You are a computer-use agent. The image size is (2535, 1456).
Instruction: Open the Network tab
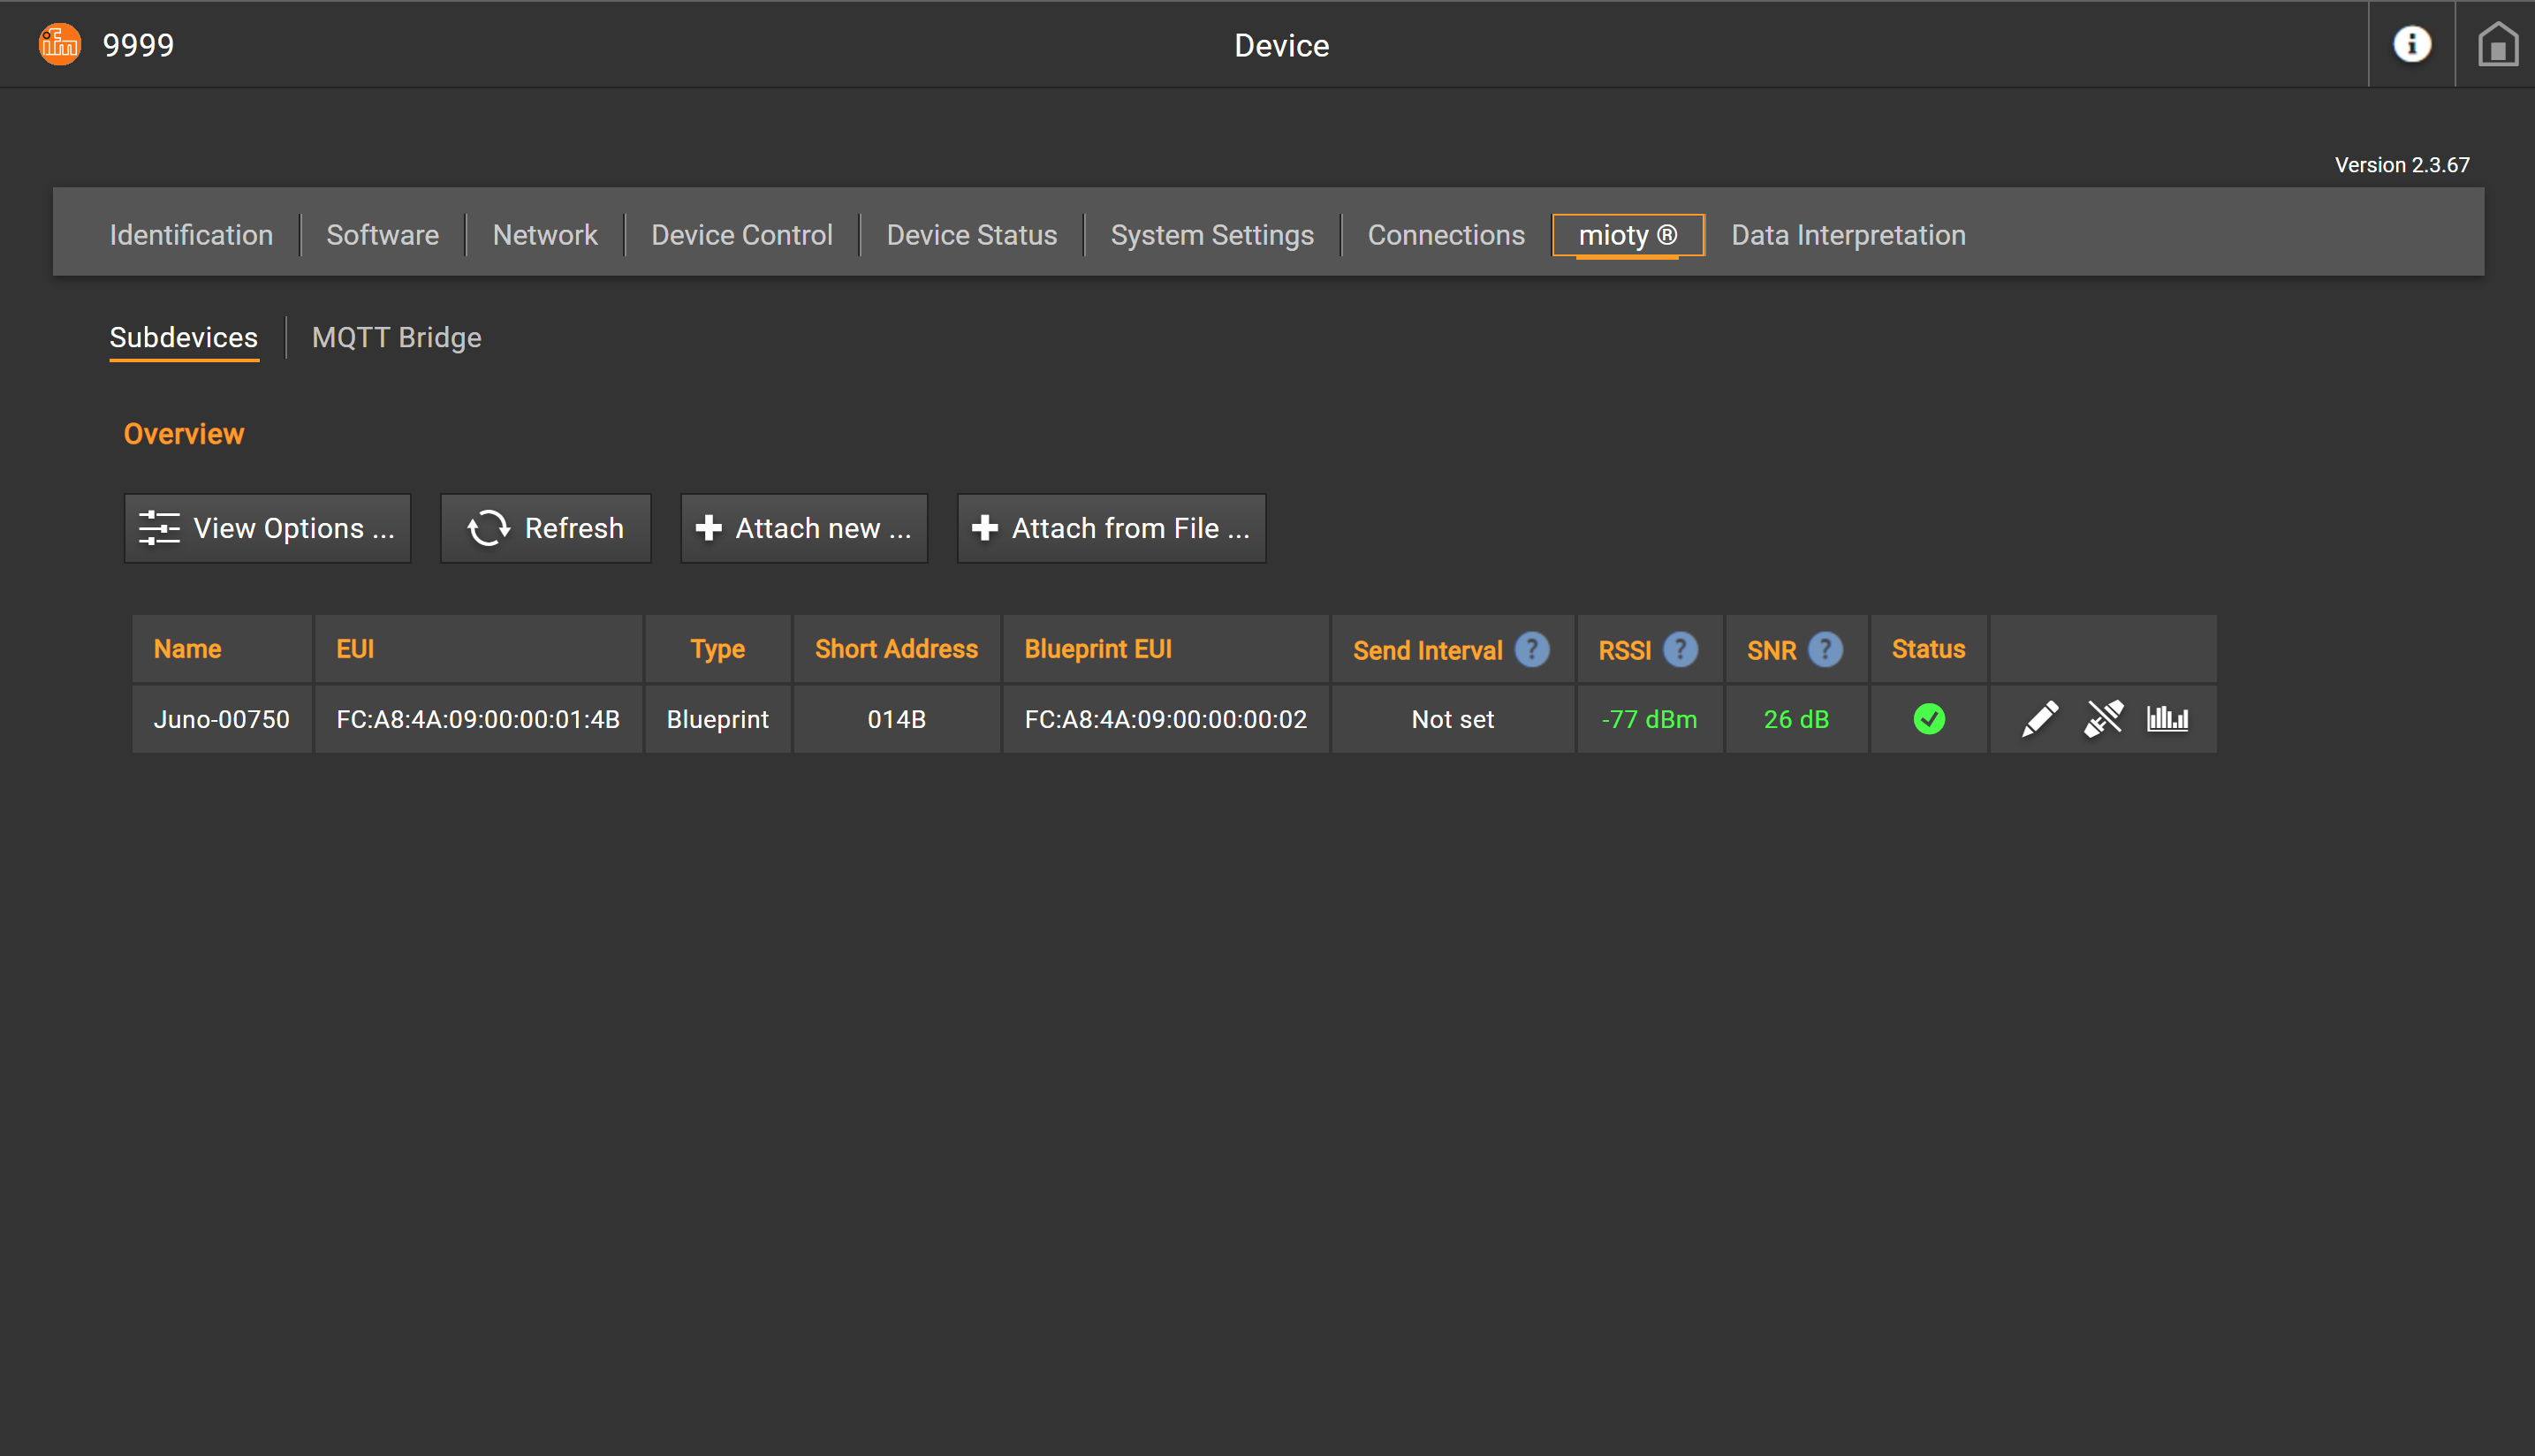click(545, 235)
